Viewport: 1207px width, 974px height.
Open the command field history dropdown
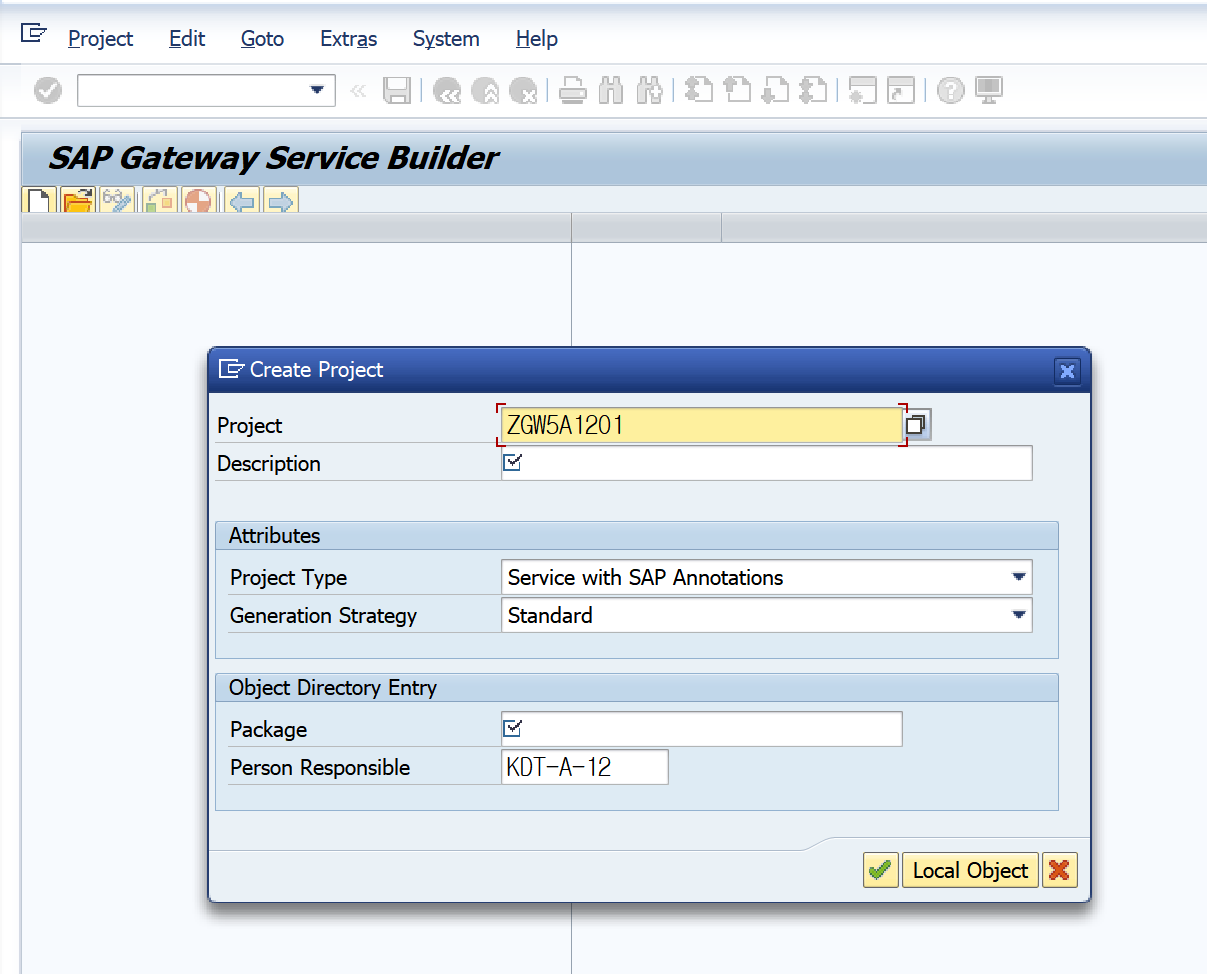pyautogui.click(x=317, y=90)
